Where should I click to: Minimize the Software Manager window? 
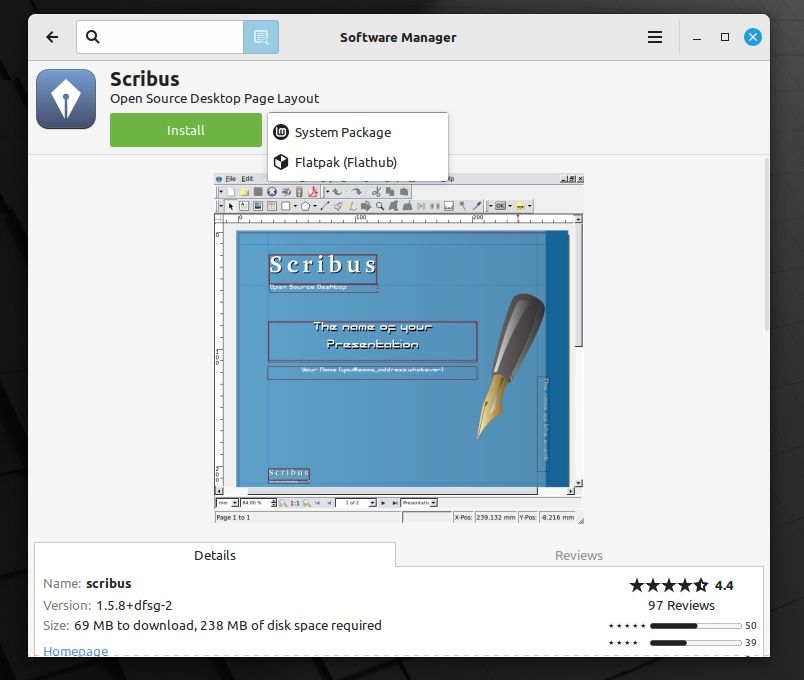tap(697, 37)
